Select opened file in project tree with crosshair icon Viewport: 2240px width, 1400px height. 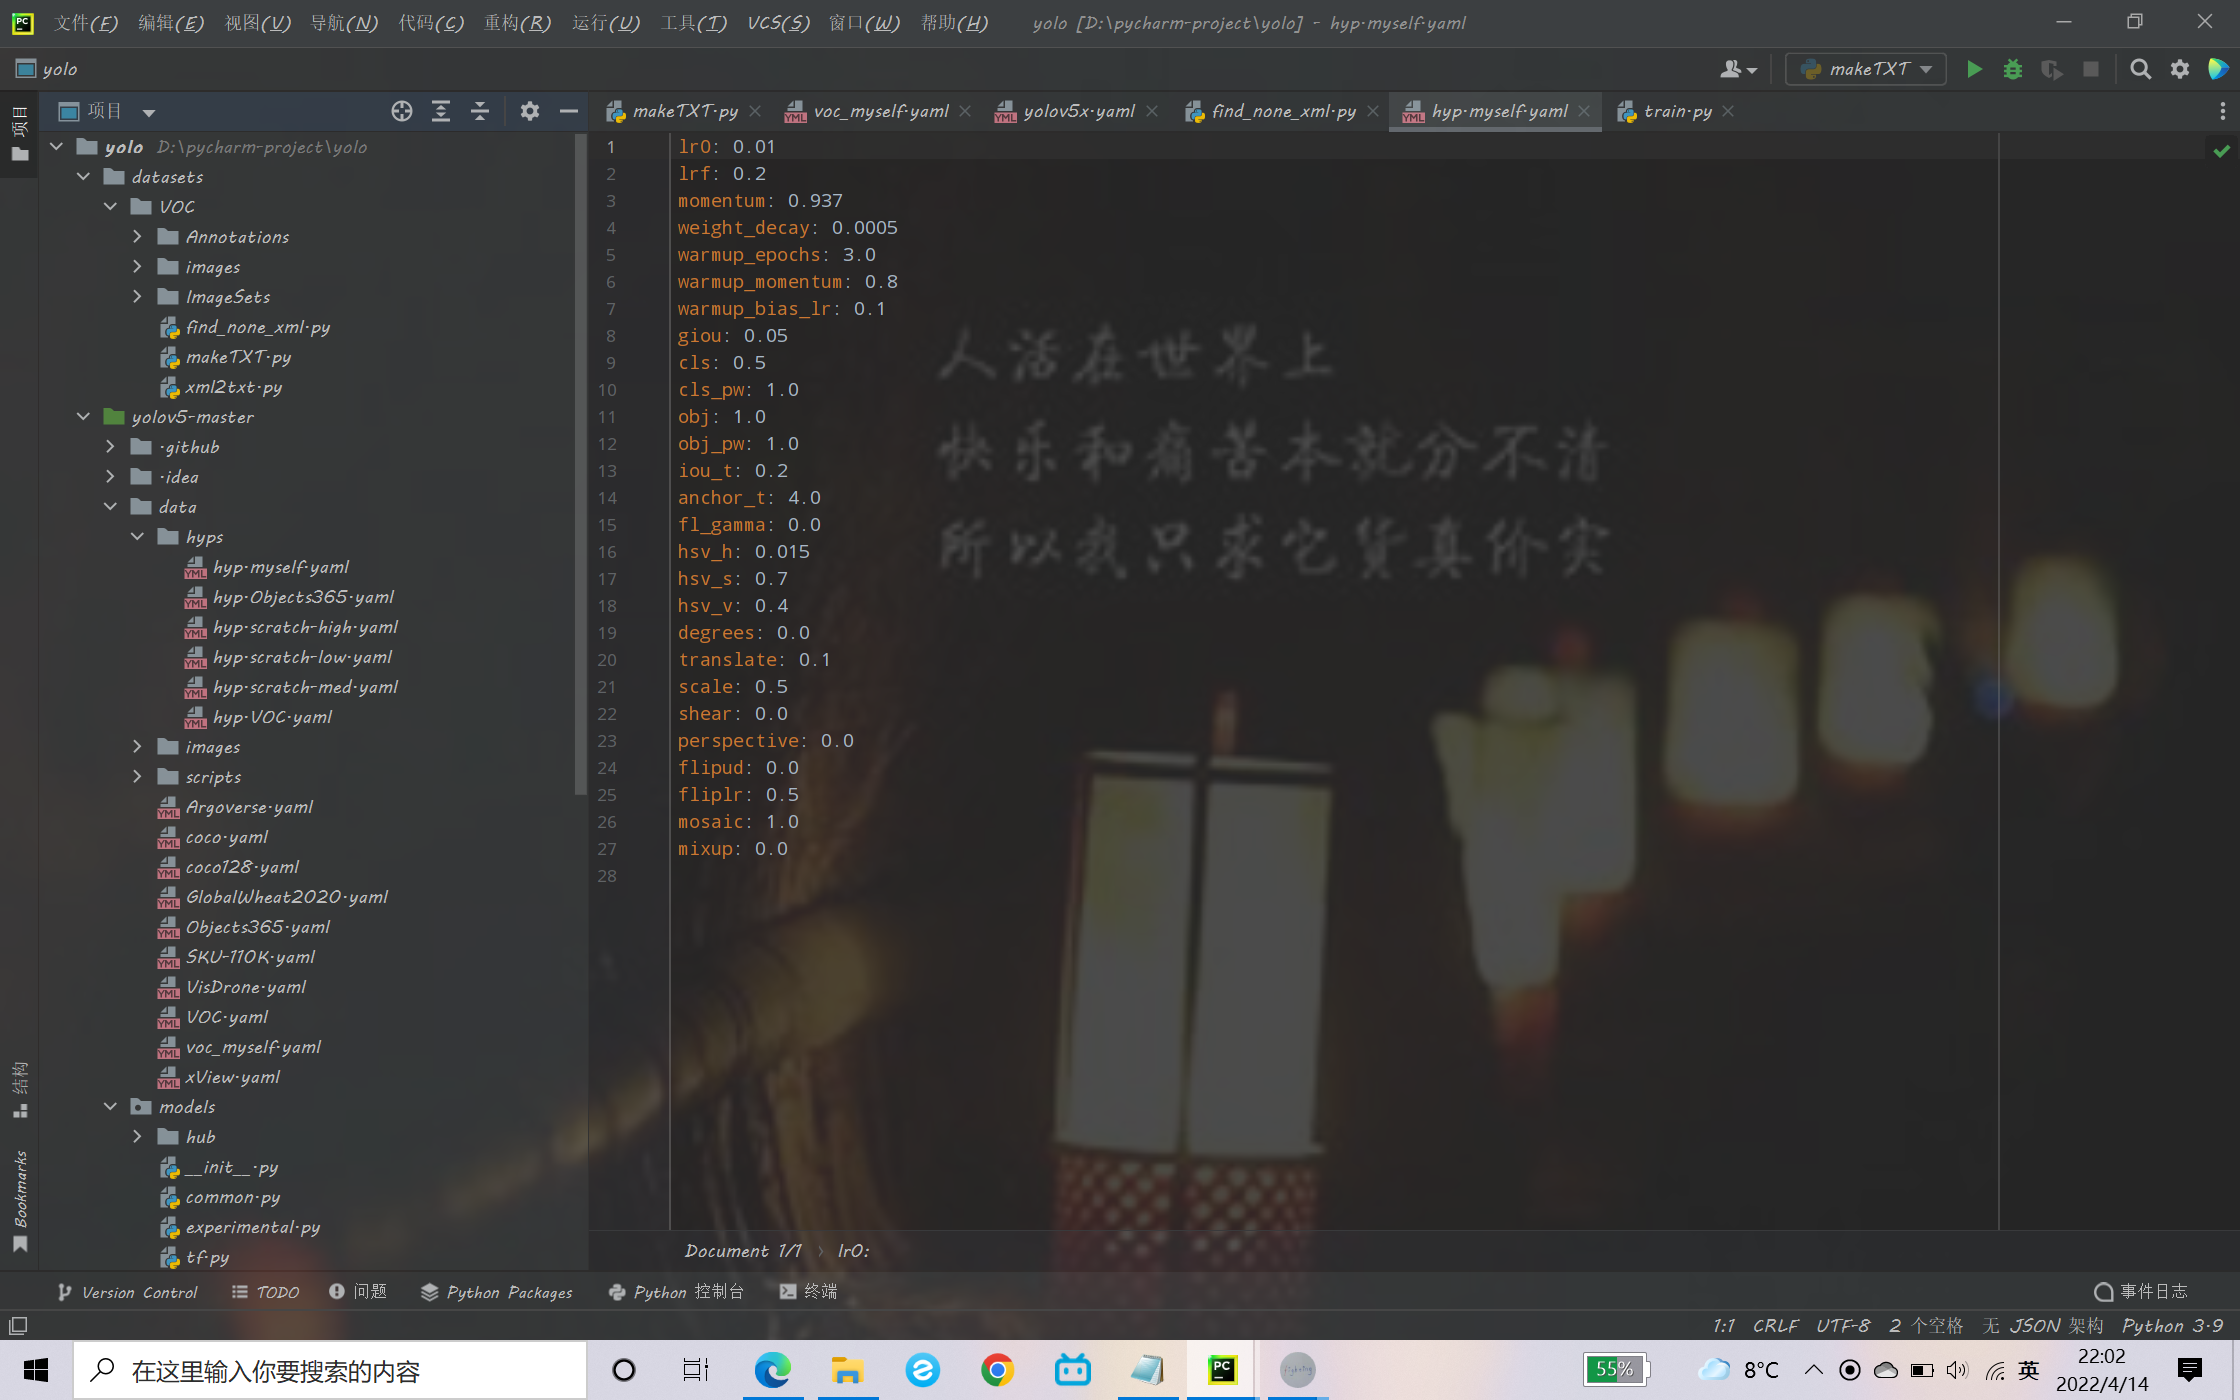click(x=402, y=111)
